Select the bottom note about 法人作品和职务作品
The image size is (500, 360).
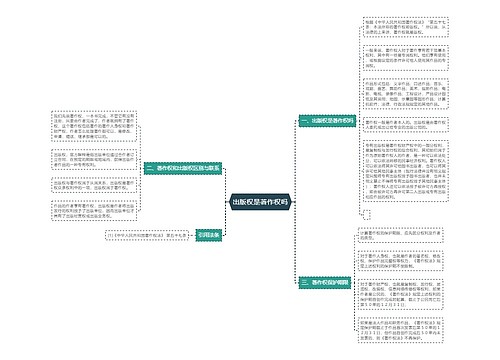pyautogui.click(x=400, y=330)
